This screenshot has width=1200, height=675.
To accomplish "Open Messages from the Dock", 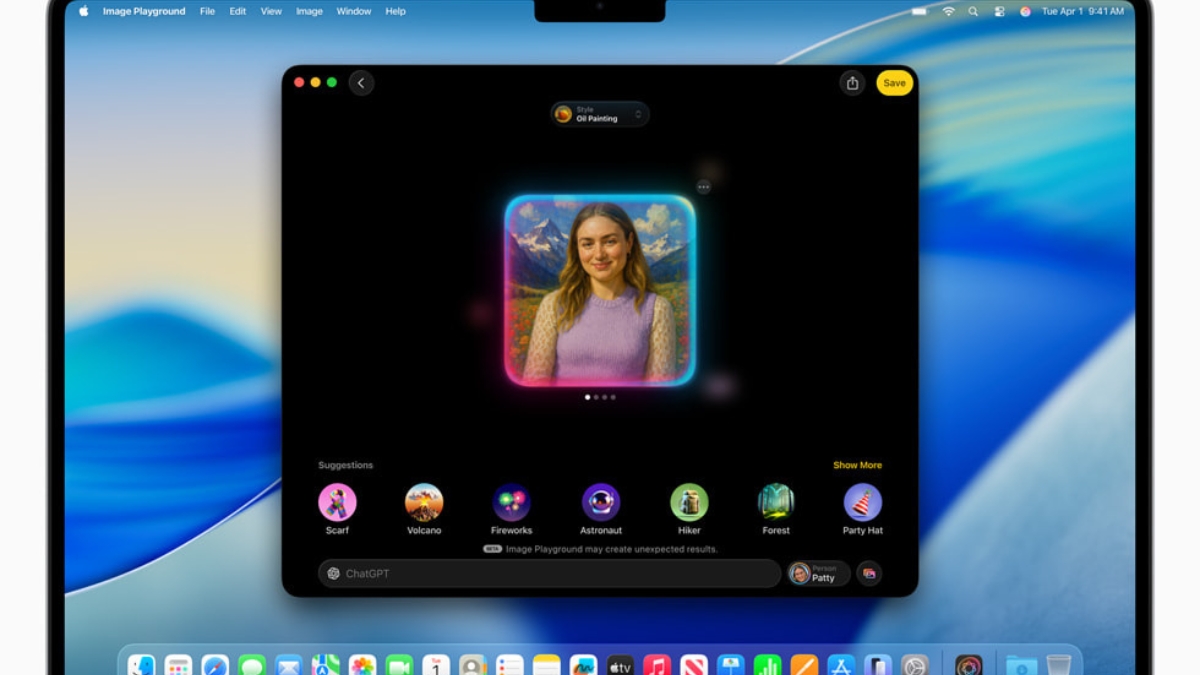I will pyautogui.click(x=252, y=666).
